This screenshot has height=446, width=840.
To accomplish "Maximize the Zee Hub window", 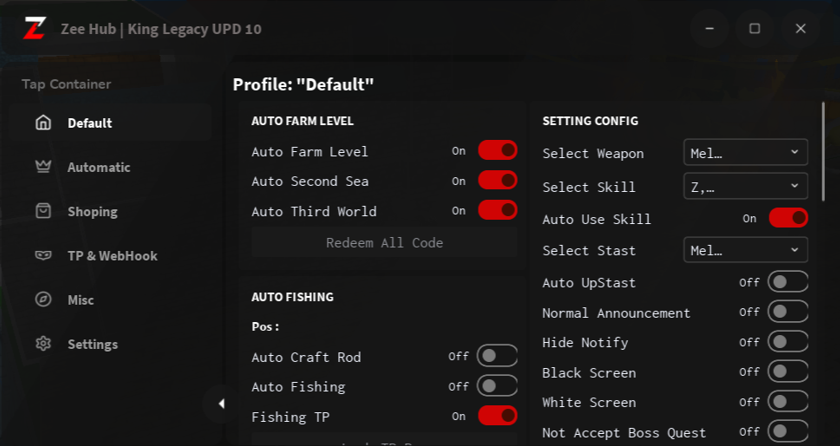I will point(755,29).
